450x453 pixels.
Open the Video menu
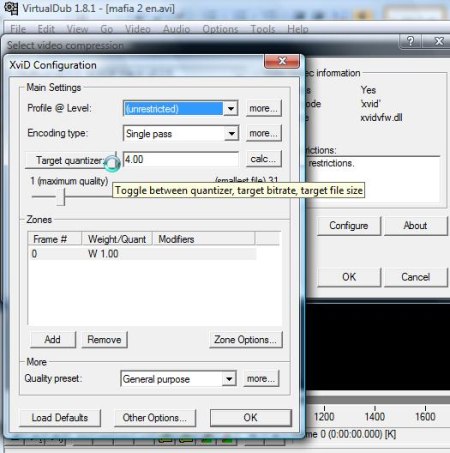138,29
